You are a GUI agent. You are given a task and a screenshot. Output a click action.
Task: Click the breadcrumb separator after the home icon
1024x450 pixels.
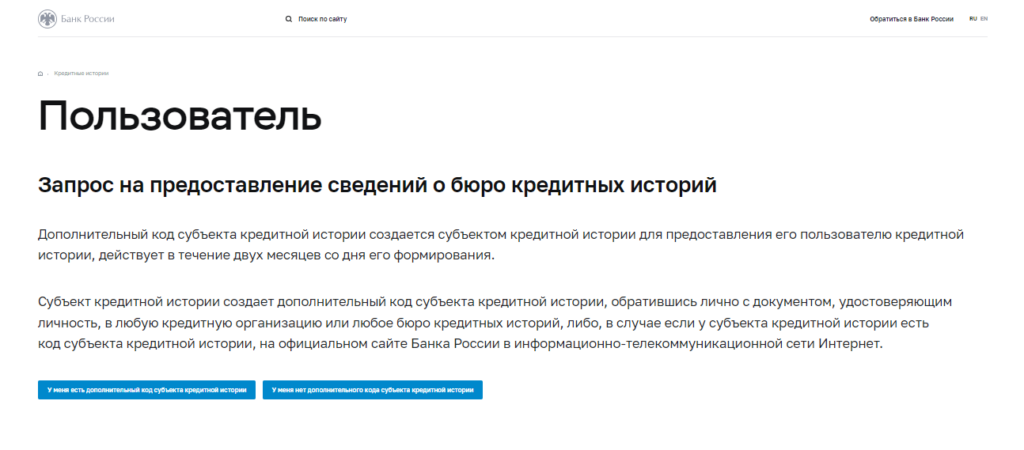point(48,74)
